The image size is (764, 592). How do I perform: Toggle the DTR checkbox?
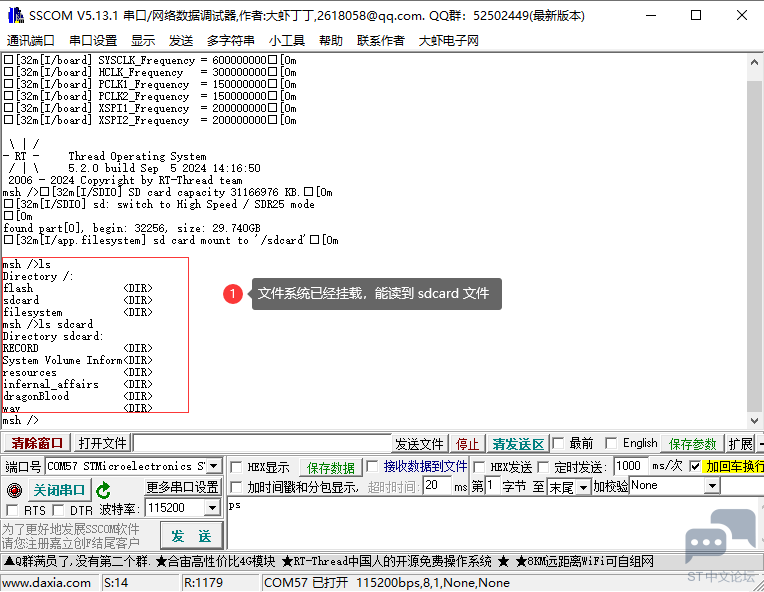point(58,510)
